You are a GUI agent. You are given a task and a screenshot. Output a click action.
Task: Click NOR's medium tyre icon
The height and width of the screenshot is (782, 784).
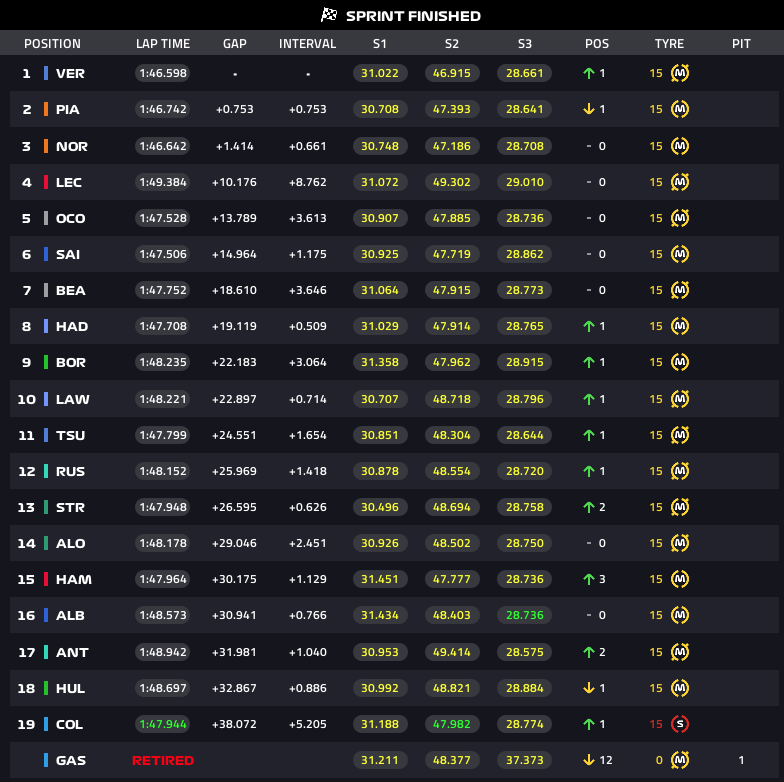click(x=680, y=146)
